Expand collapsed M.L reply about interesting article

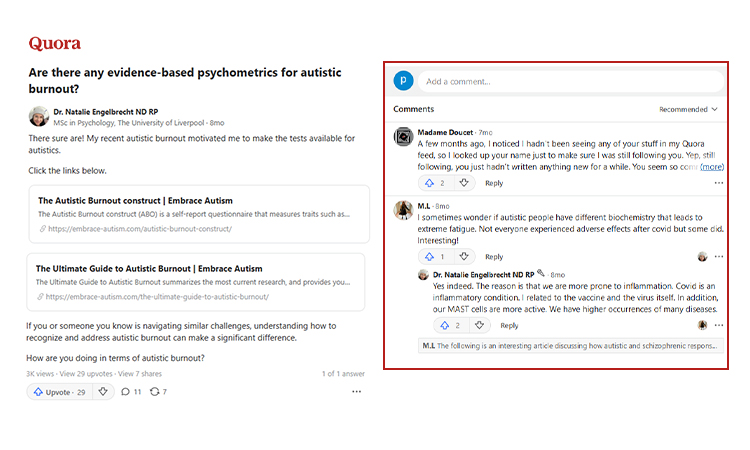571,346
